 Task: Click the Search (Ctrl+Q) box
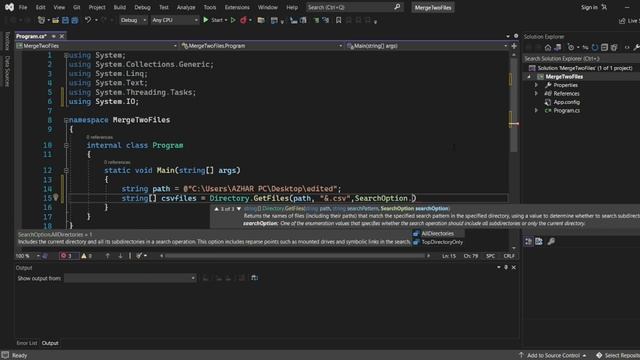(354, 7)
